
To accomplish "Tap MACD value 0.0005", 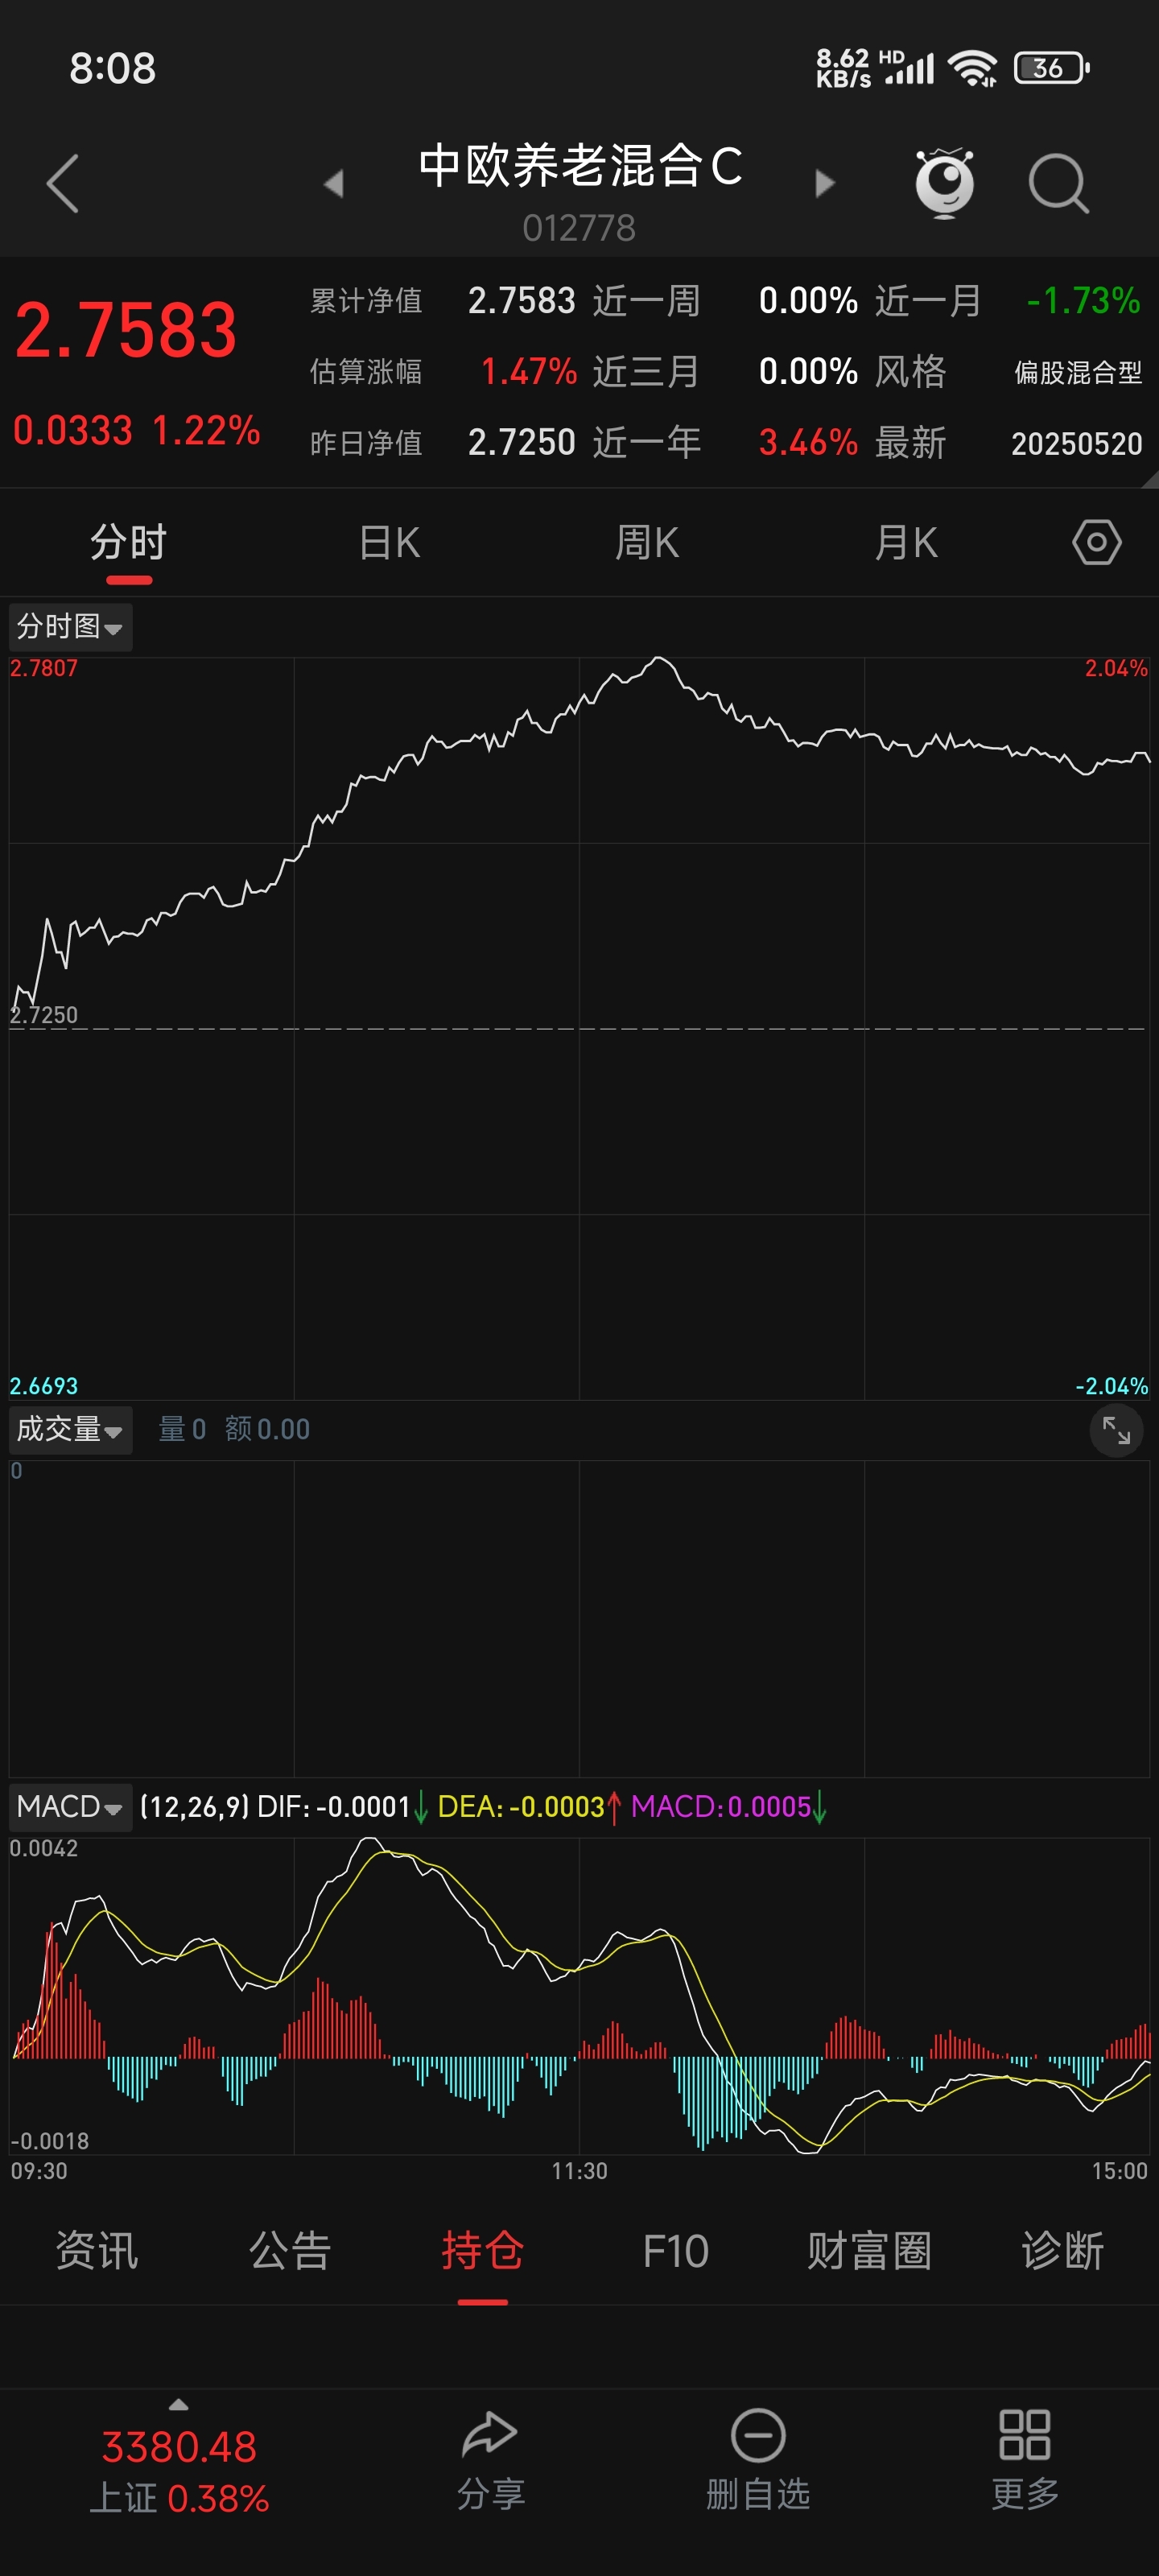I will (x=769, y=1807).
